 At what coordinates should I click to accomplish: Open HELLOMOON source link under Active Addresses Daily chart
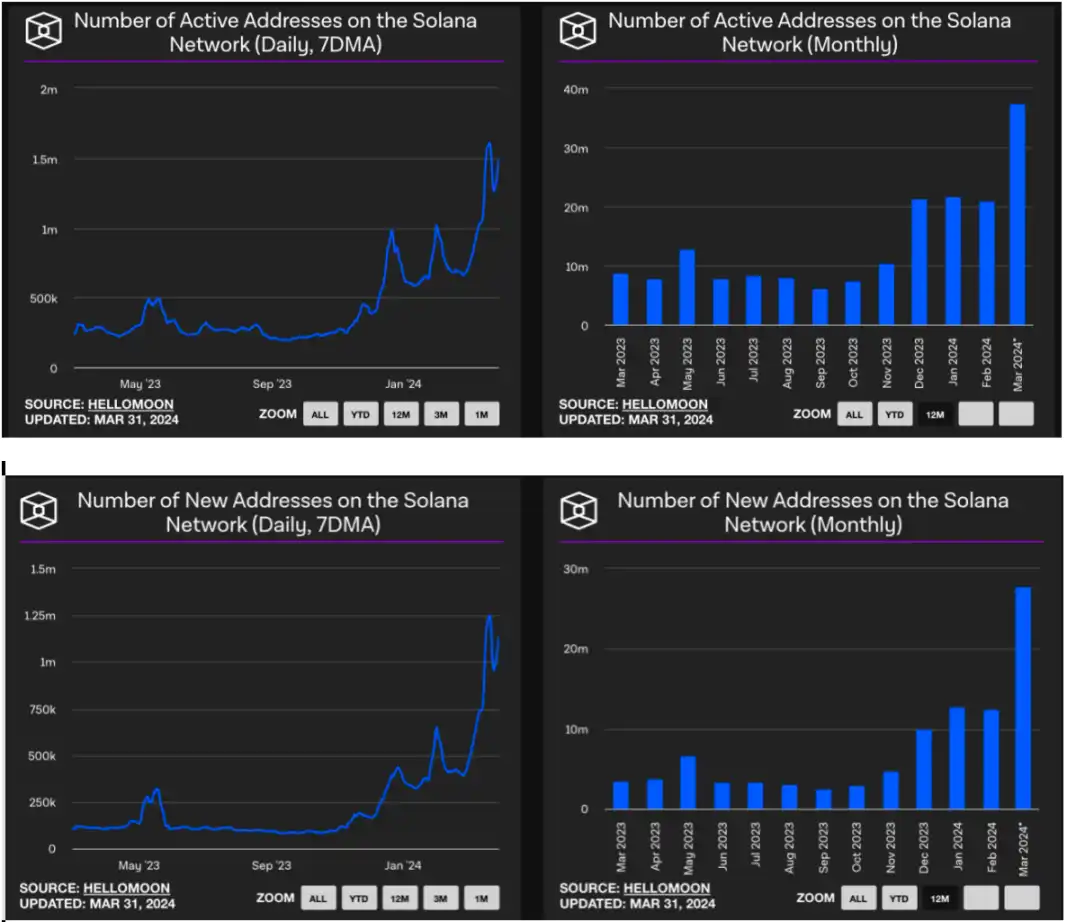point(128,404)
